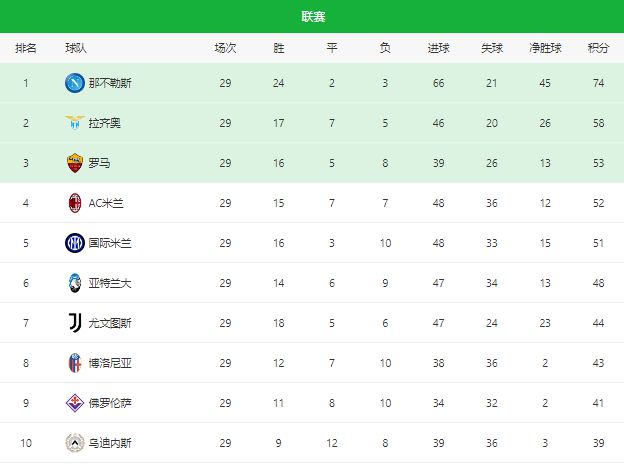Open the 乌迪内斯 team link

pyautogui.click(x=109, y=443)
